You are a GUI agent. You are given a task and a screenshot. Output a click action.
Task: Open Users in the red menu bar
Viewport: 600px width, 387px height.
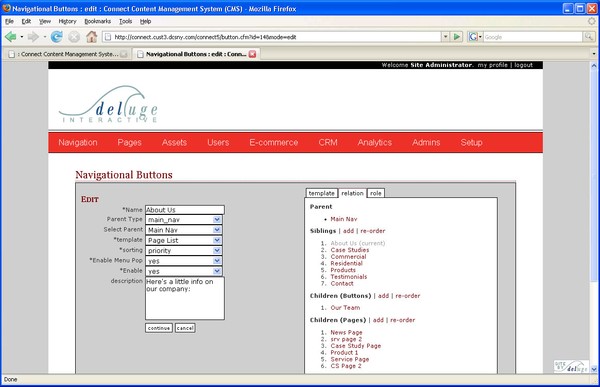tap(218, 142)
